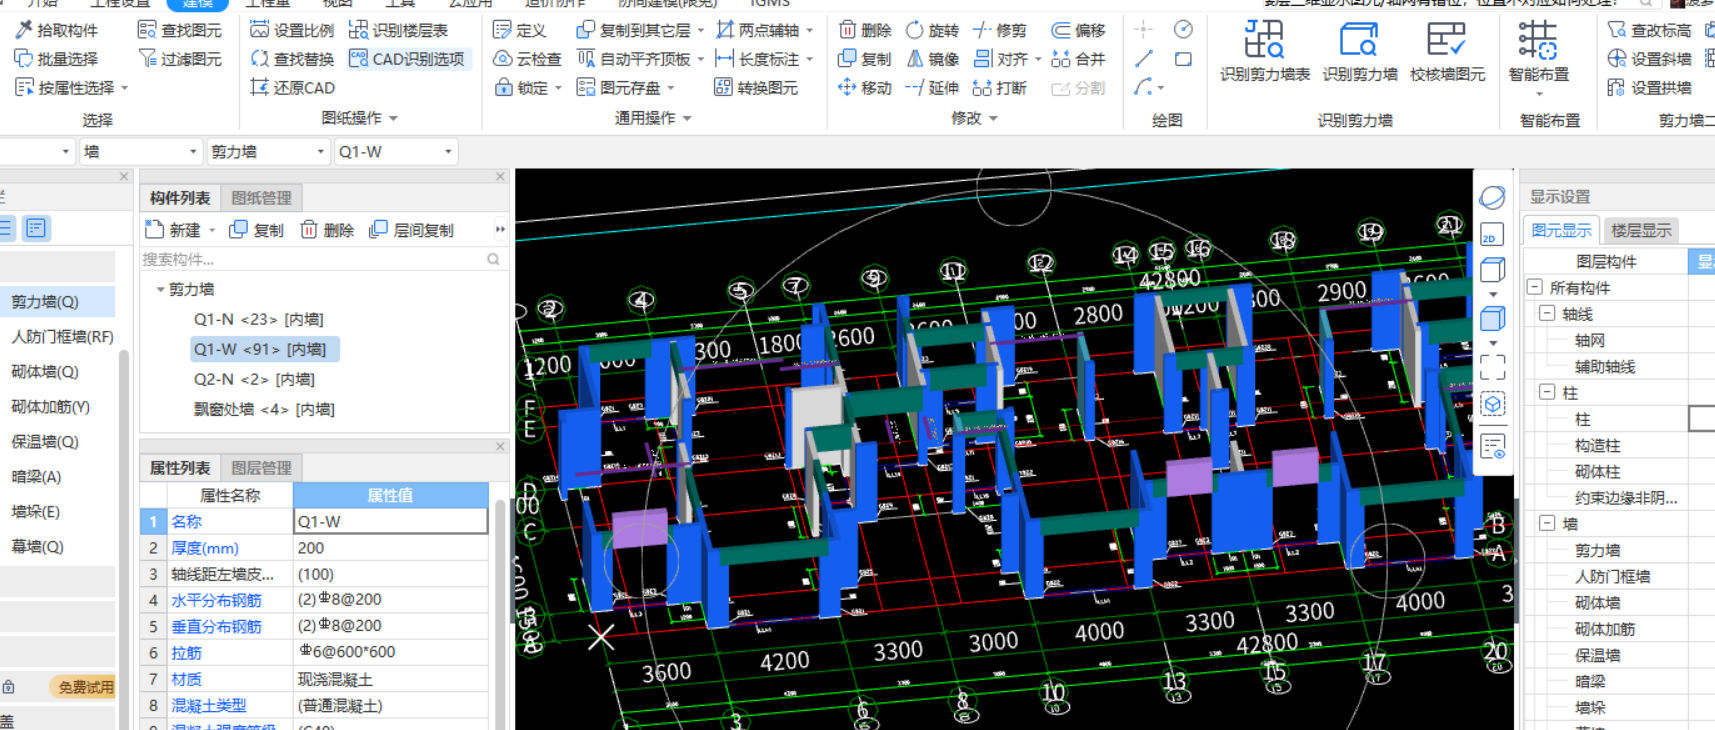The width and height of the screenshot is (1715, 730).
Task: Click the 复制 button in component list
Action: 257,230
